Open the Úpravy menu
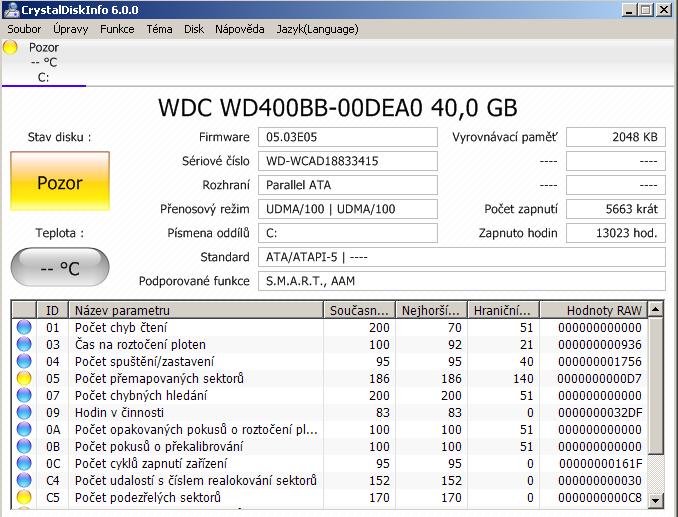 click(70, 29)
